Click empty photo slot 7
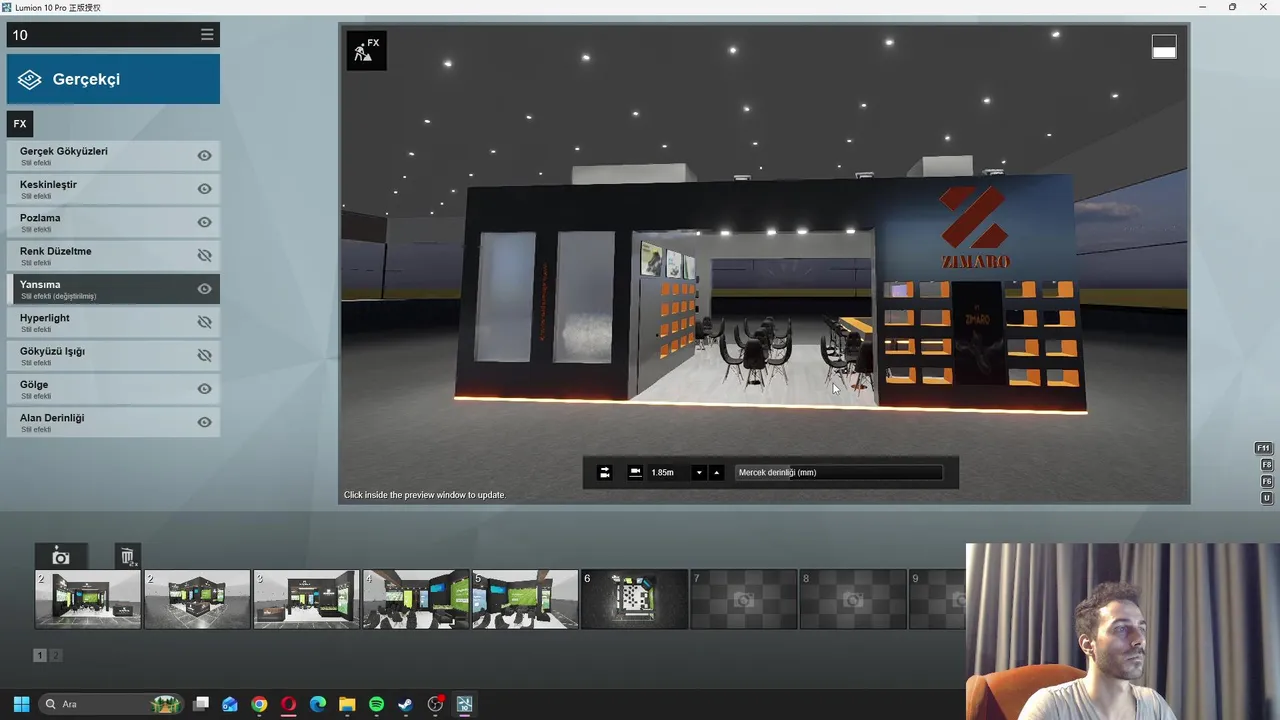Screen dimensions: 1280x720 [743, 599]
